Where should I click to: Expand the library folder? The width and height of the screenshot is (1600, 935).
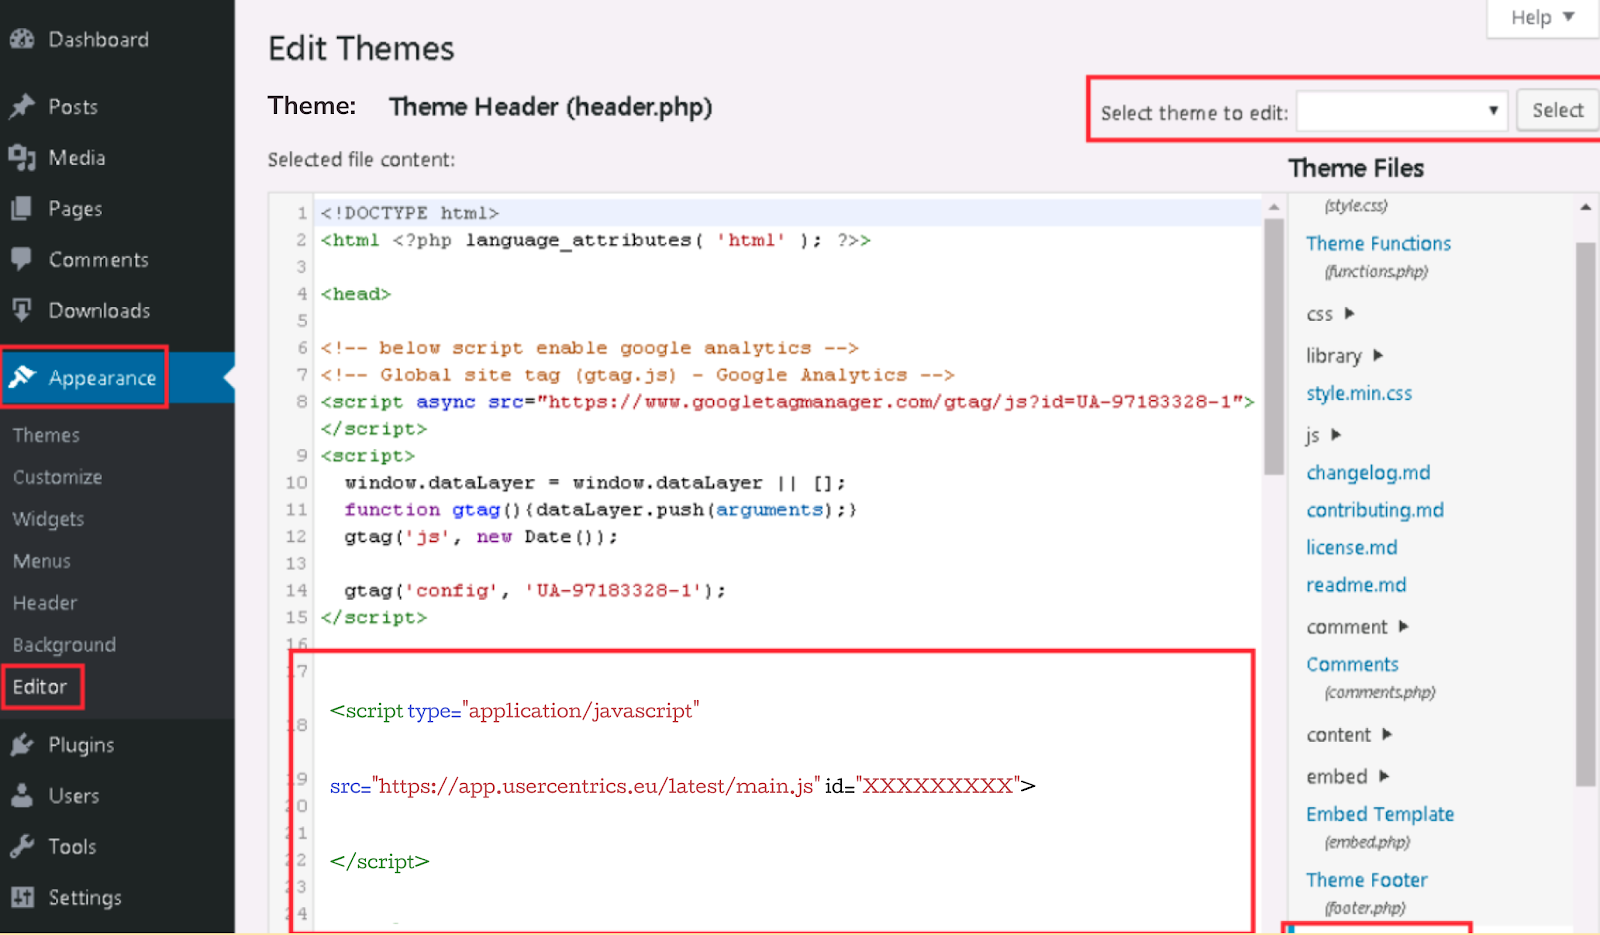pyautogui.click(x=1344, y=355)
